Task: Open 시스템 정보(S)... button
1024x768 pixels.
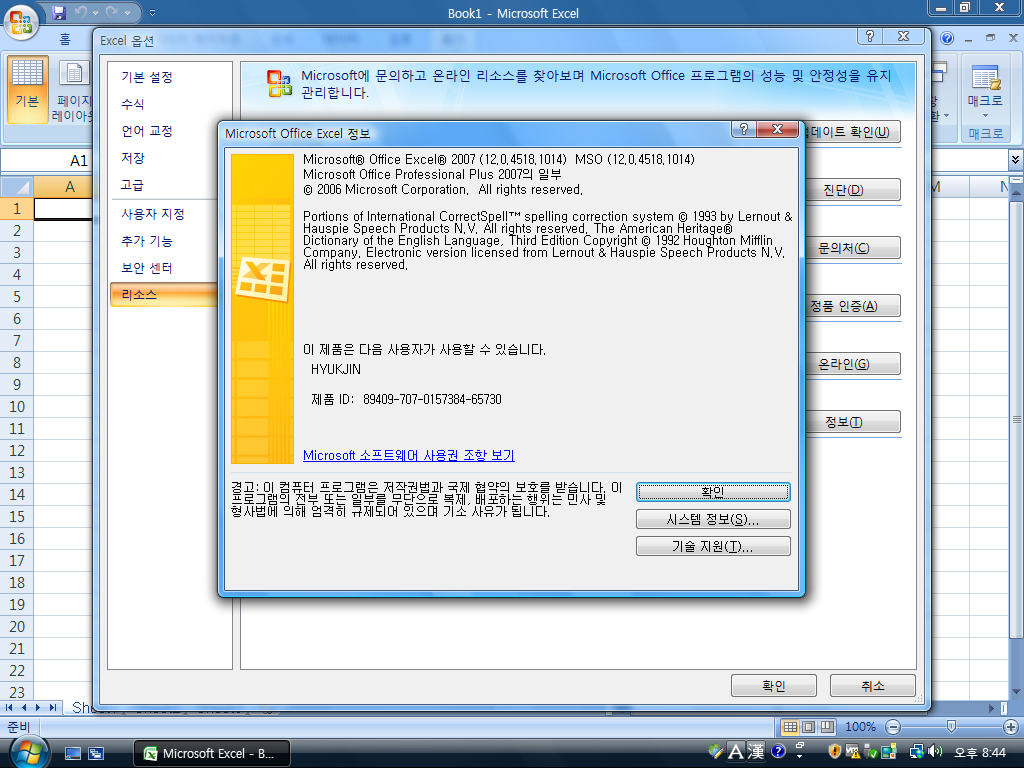Action: coord(713,519)
